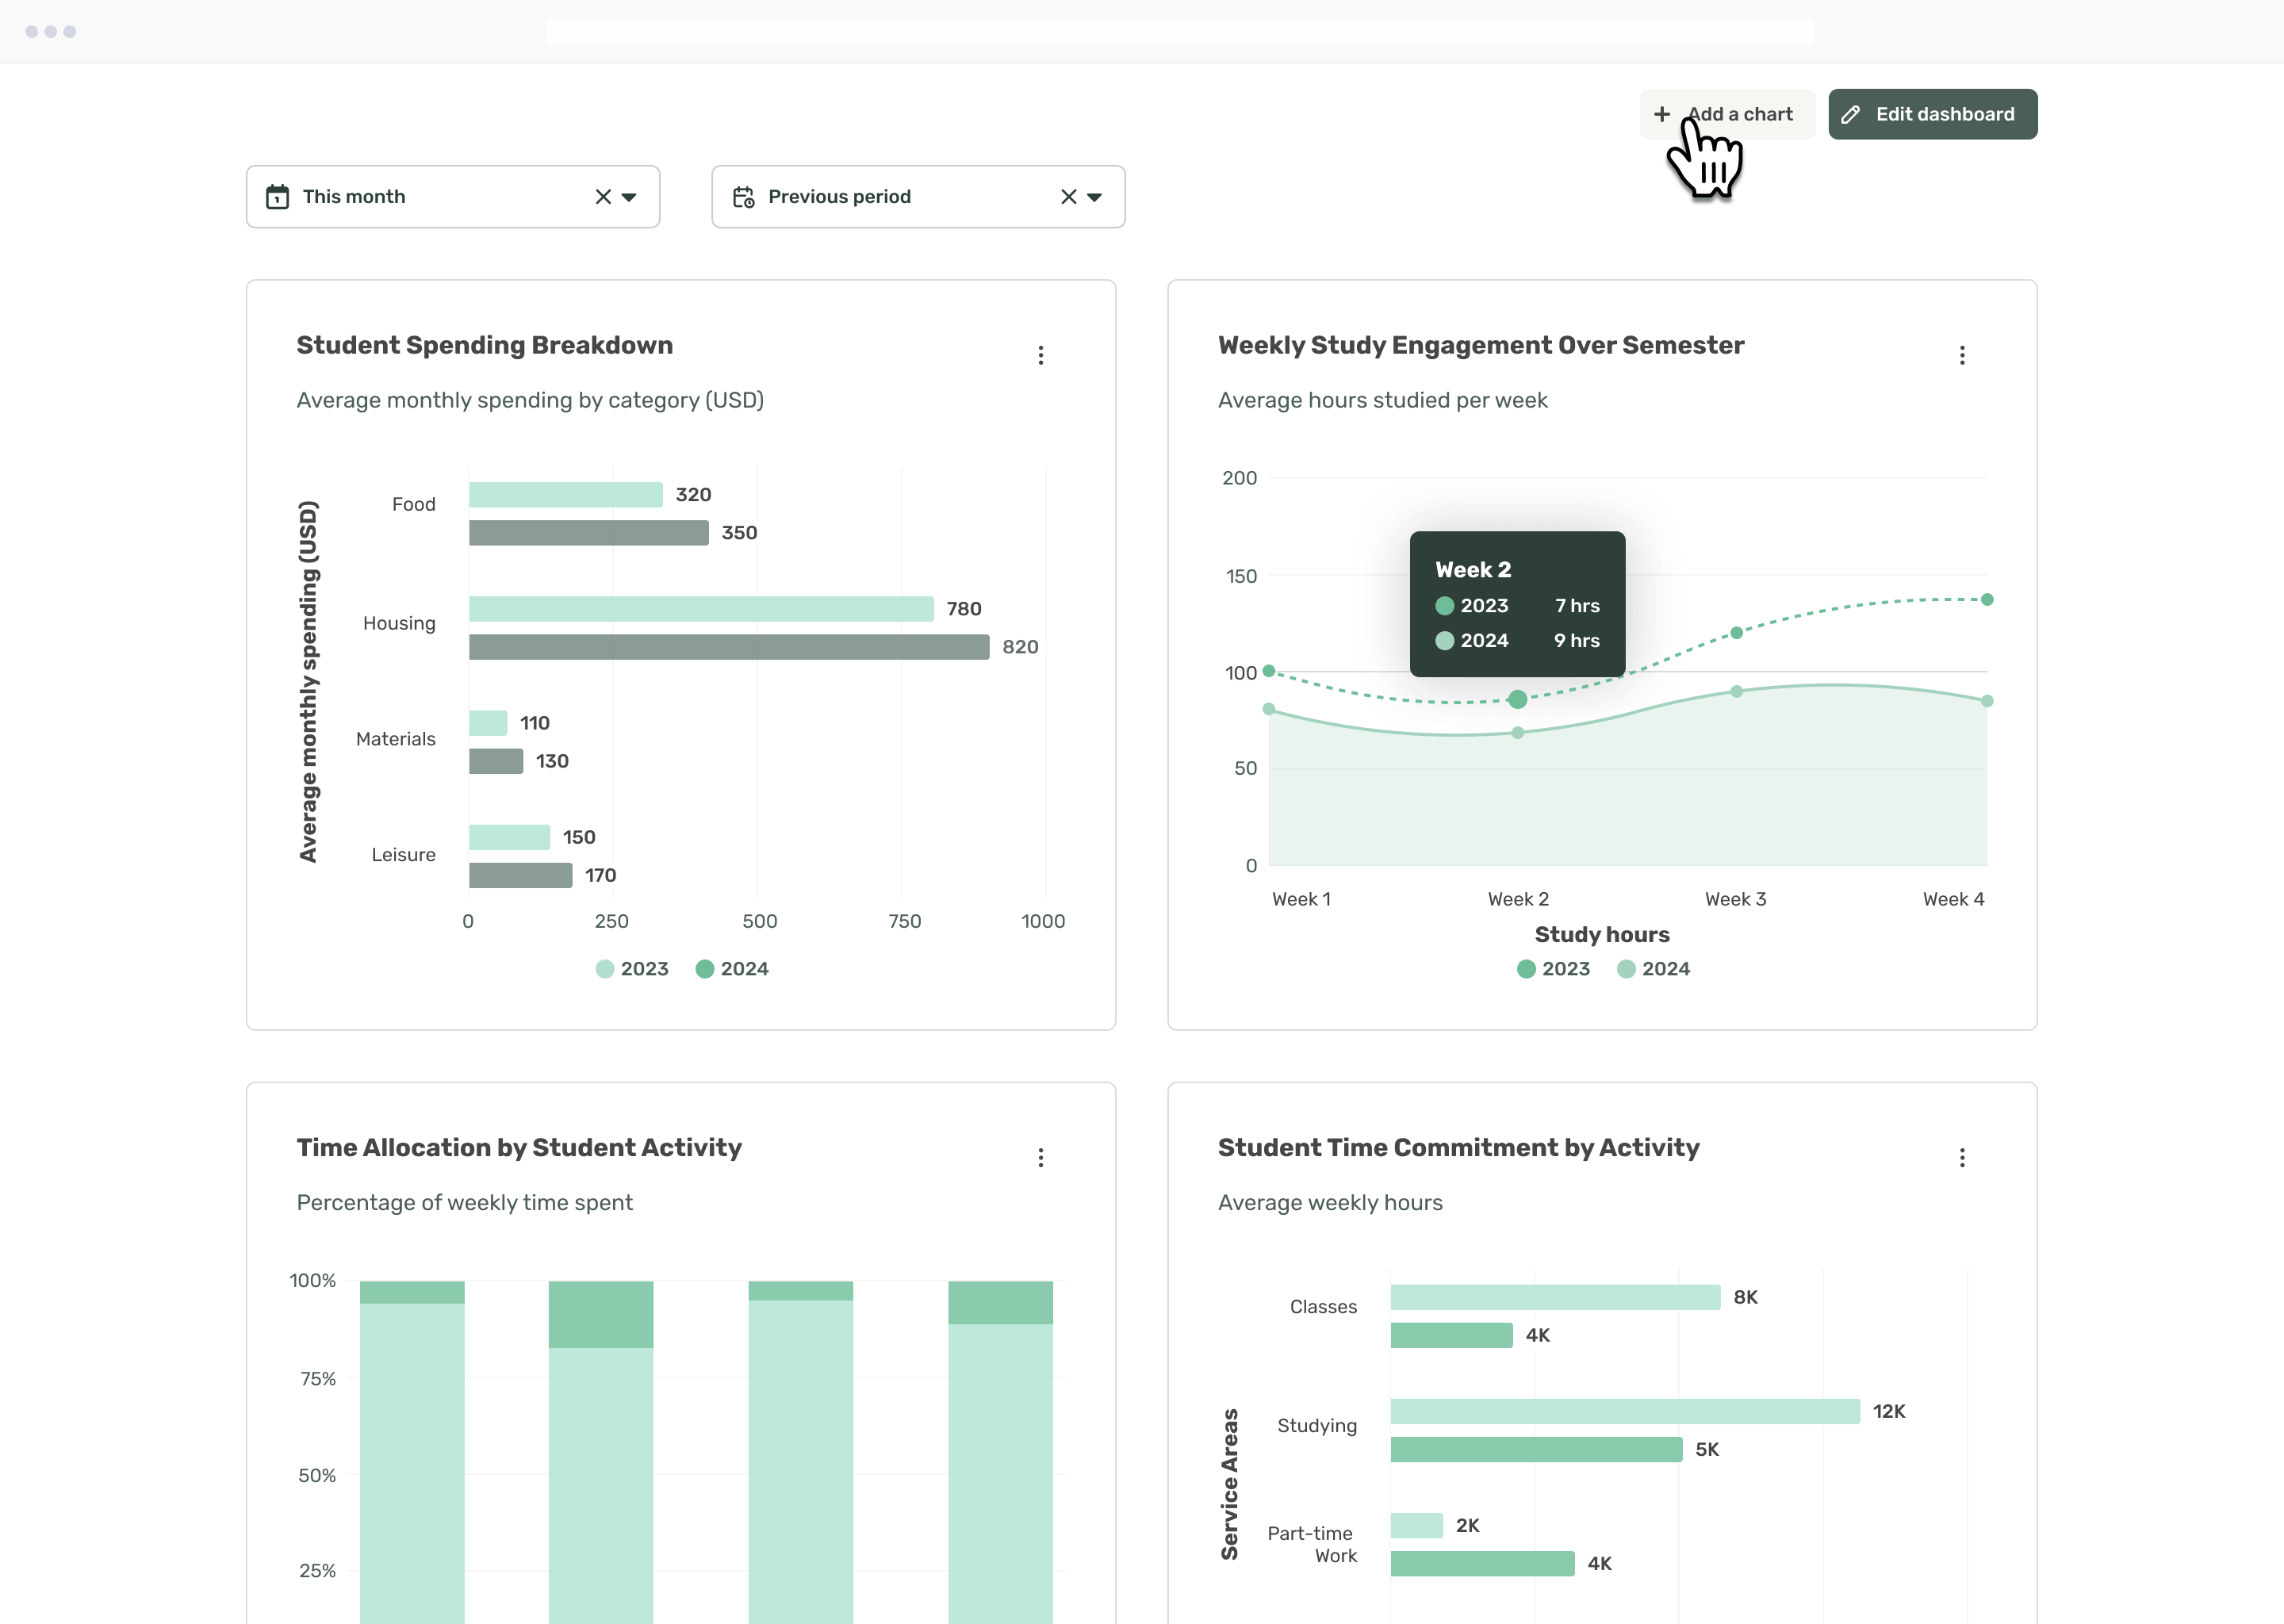The image size is (2284, 1624).
Task: Toggle 2024 series in spending chart legend
Action: click(732, 969)
